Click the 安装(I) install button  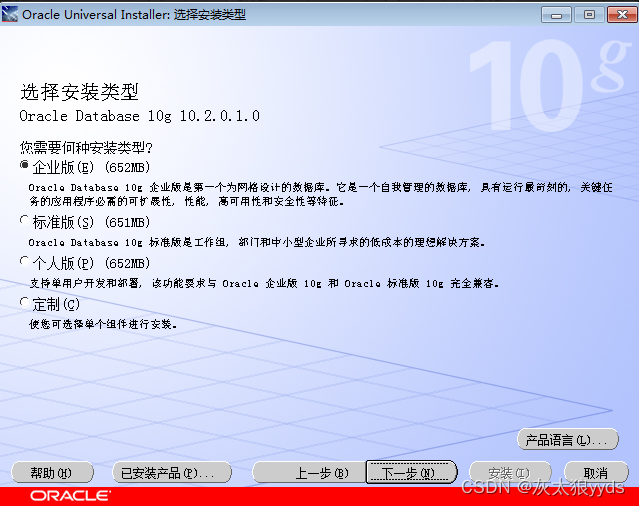click(510, 473)
